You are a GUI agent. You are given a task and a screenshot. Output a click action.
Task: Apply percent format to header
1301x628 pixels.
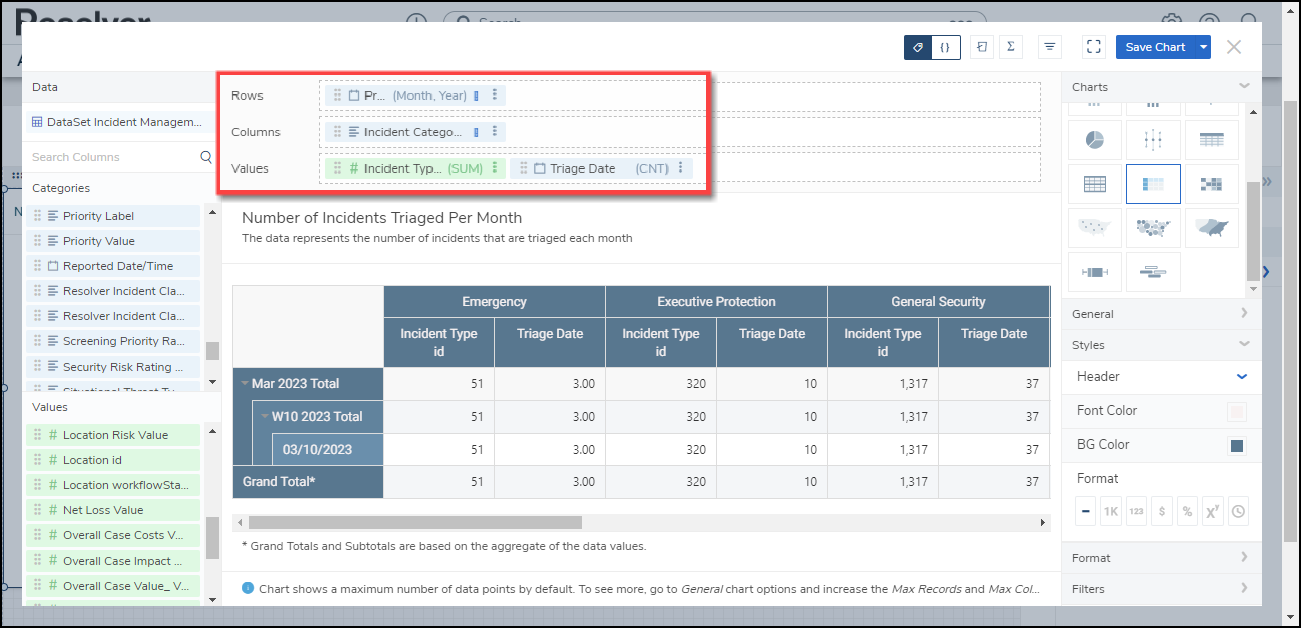tap(1187, 512)
